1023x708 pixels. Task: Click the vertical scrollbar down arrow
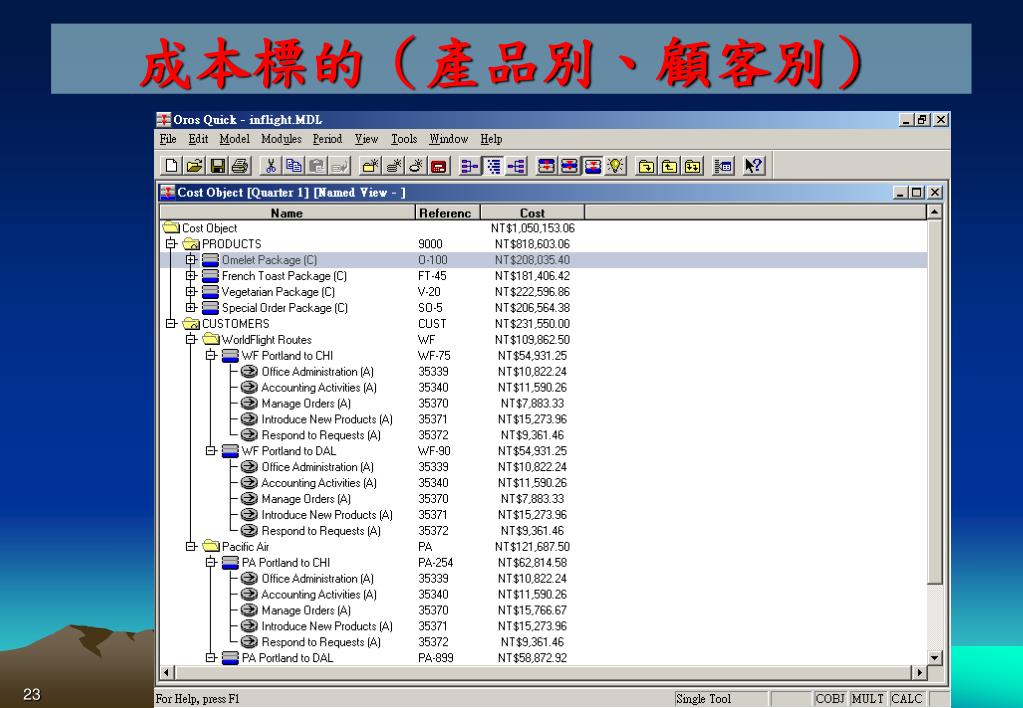click(934, 658)
